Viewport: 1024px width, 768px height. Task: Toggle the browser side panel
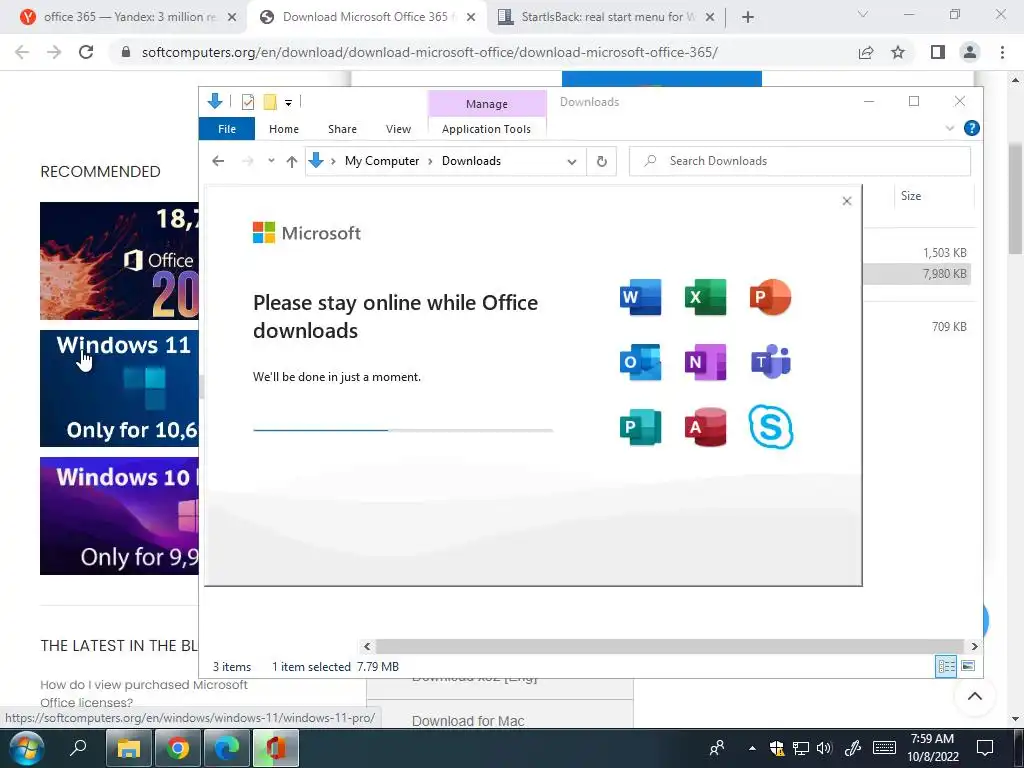tap(938, 52)
